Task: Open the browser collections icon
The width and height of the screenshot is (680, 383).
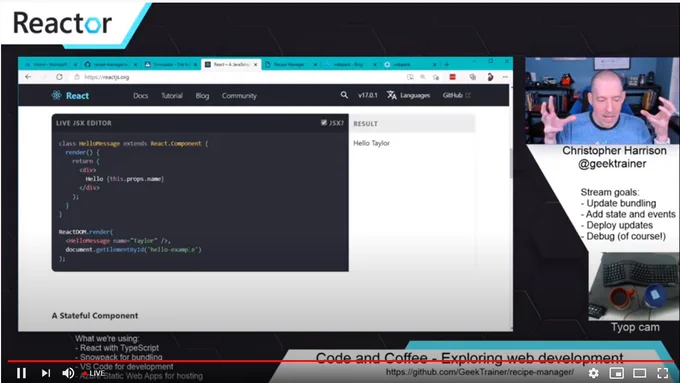Action: coord(473,77)
